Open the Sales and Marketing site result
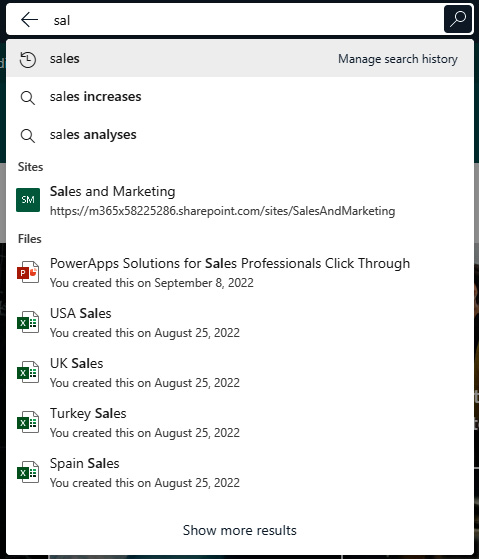The height and width of the screenshot is (559, 479). [112, 191]
